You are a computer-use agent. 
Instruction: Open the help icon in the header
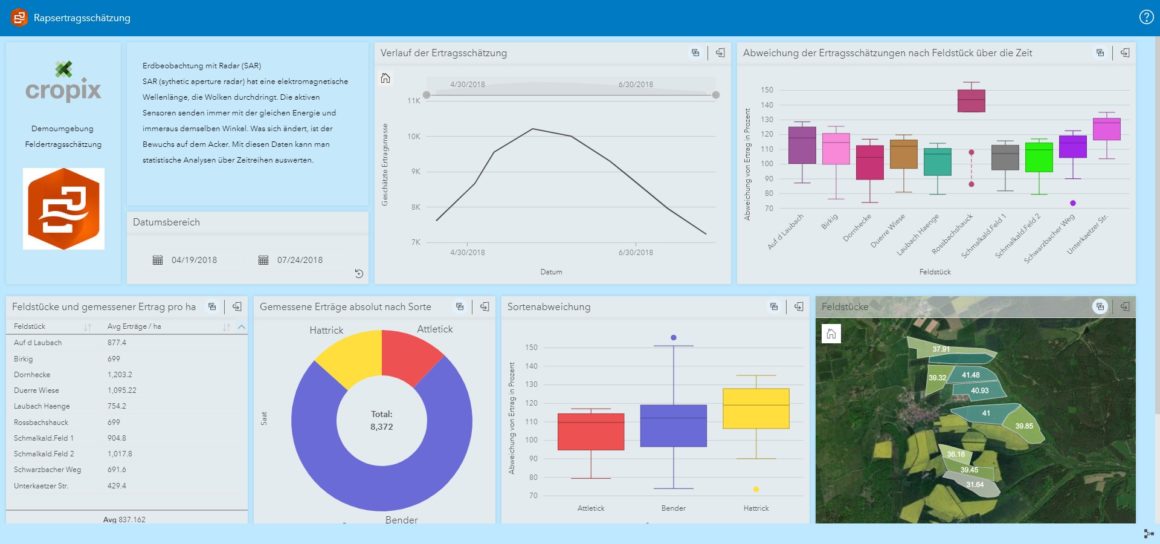(x=1146, y=17)
